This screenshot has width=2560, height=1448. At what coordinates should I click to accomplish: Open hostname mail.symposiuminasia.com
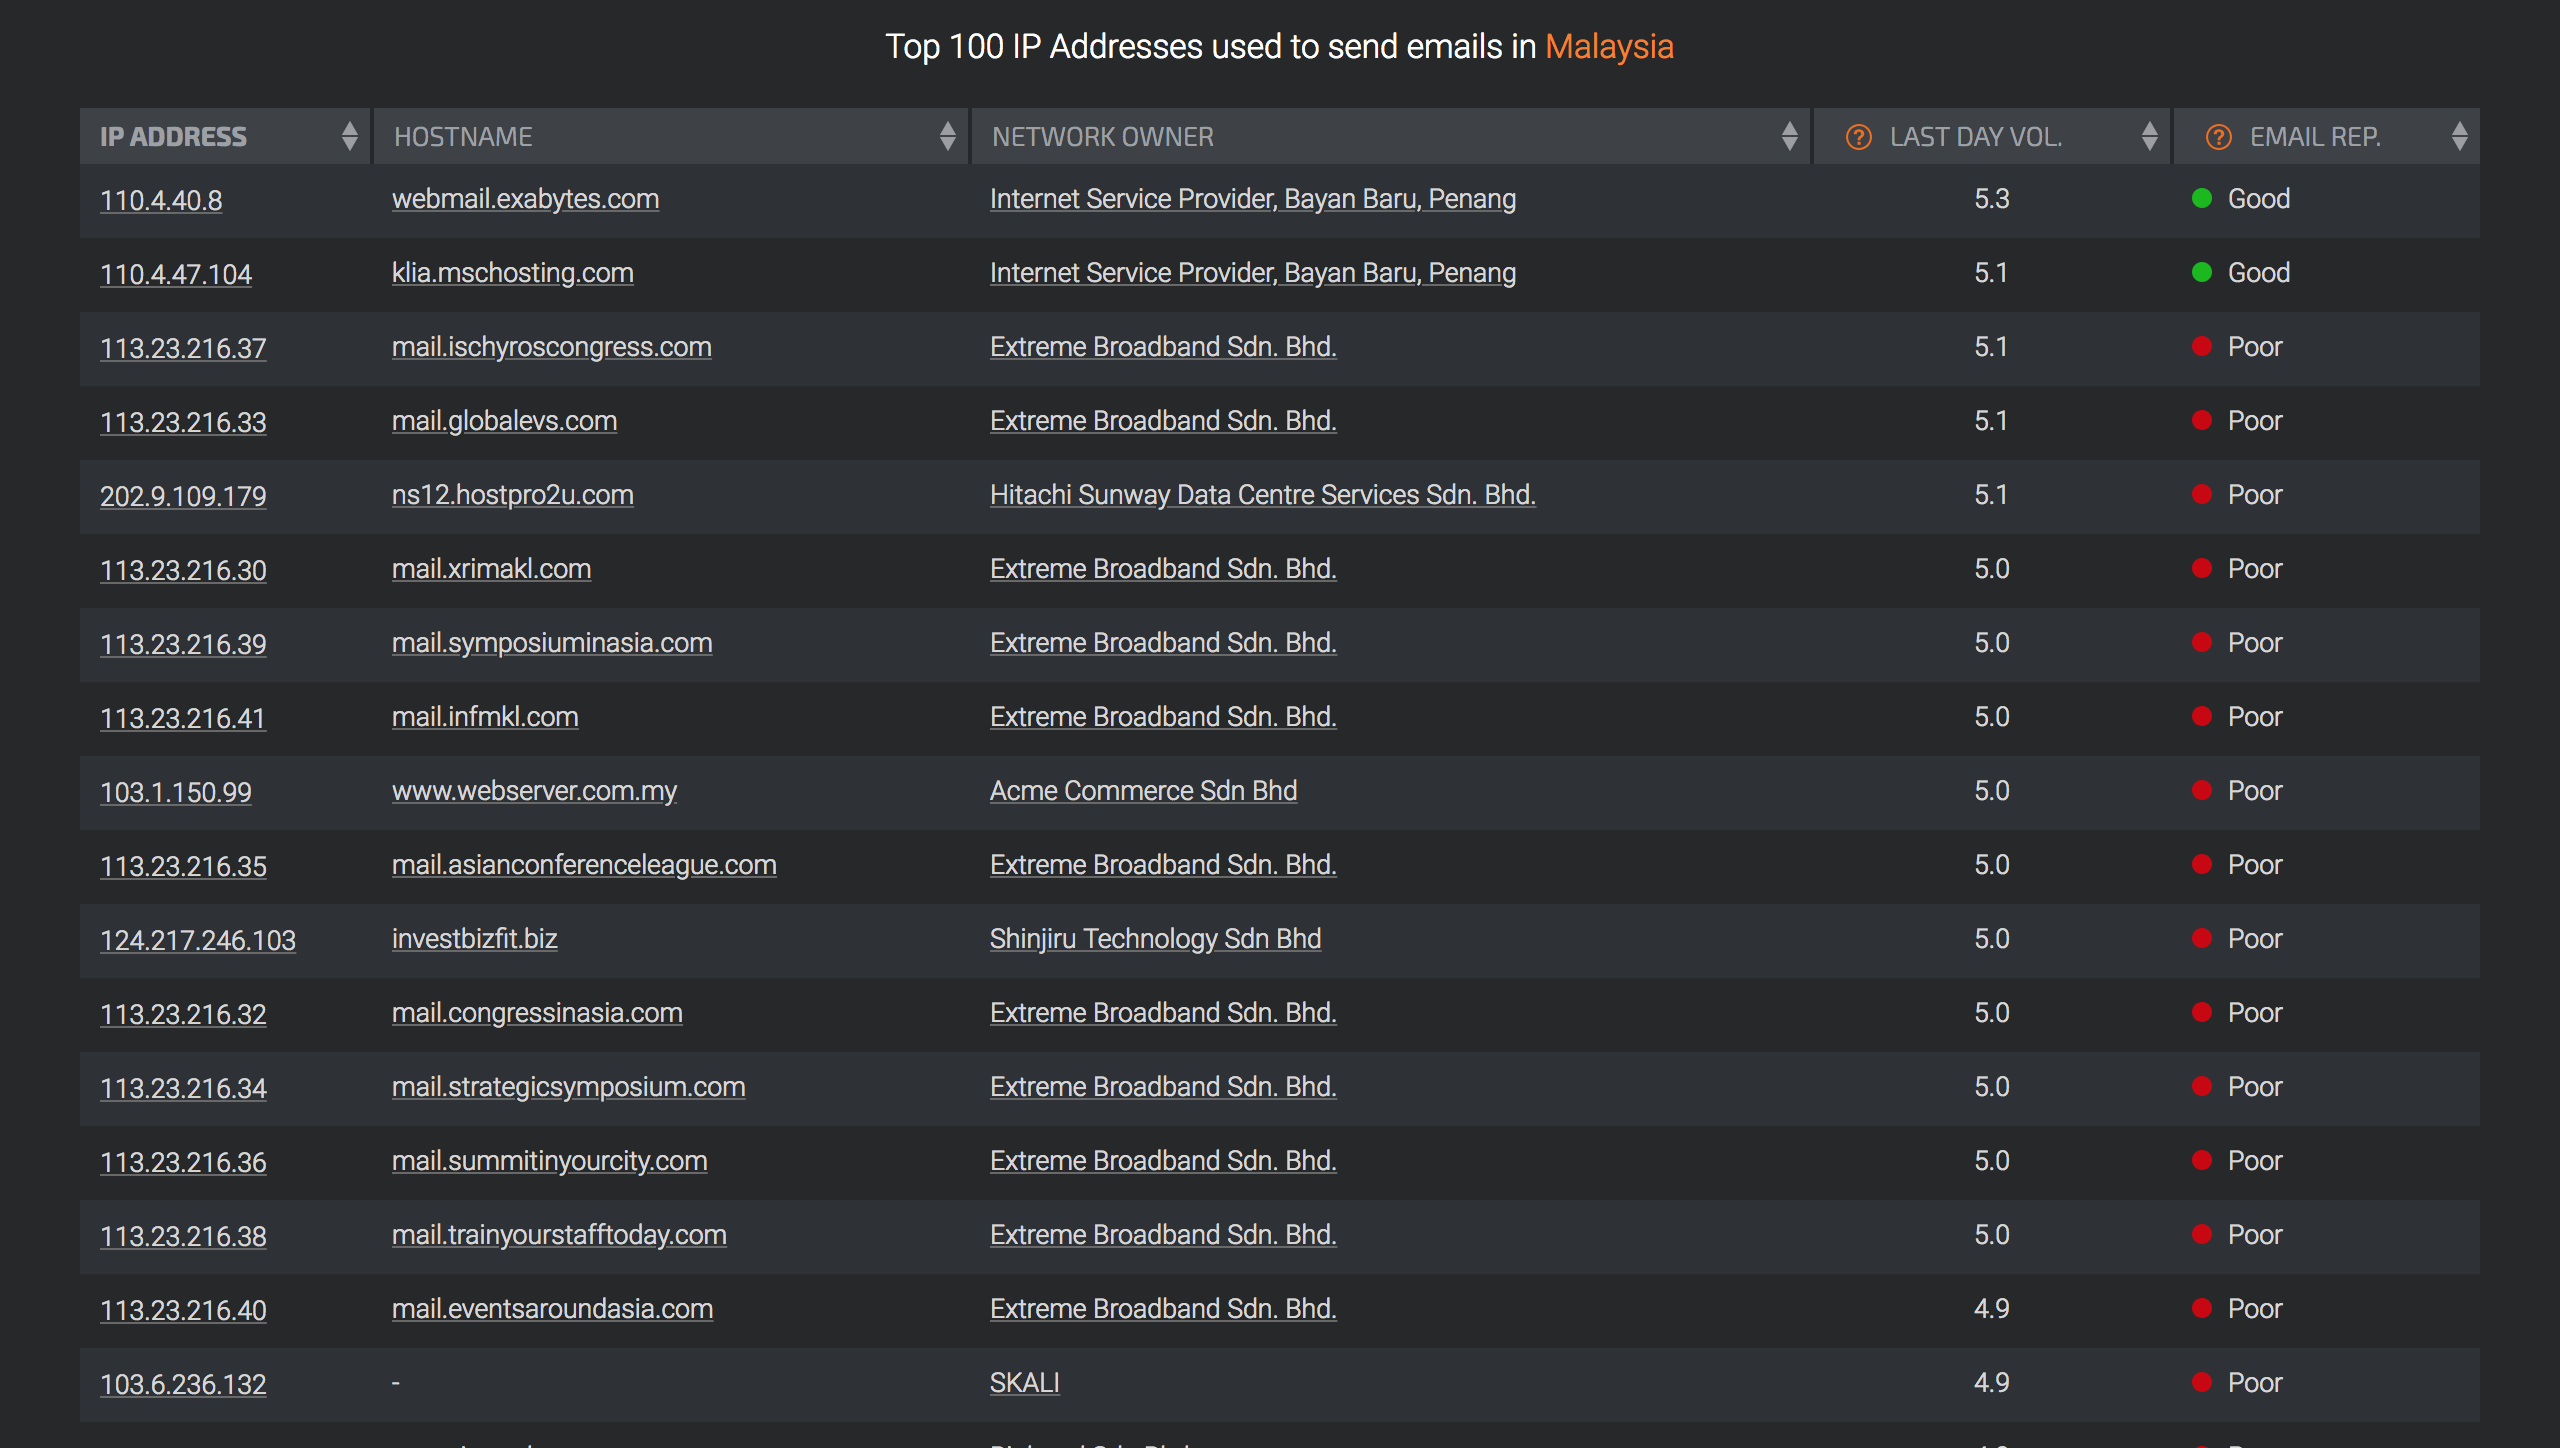(552, 643)
